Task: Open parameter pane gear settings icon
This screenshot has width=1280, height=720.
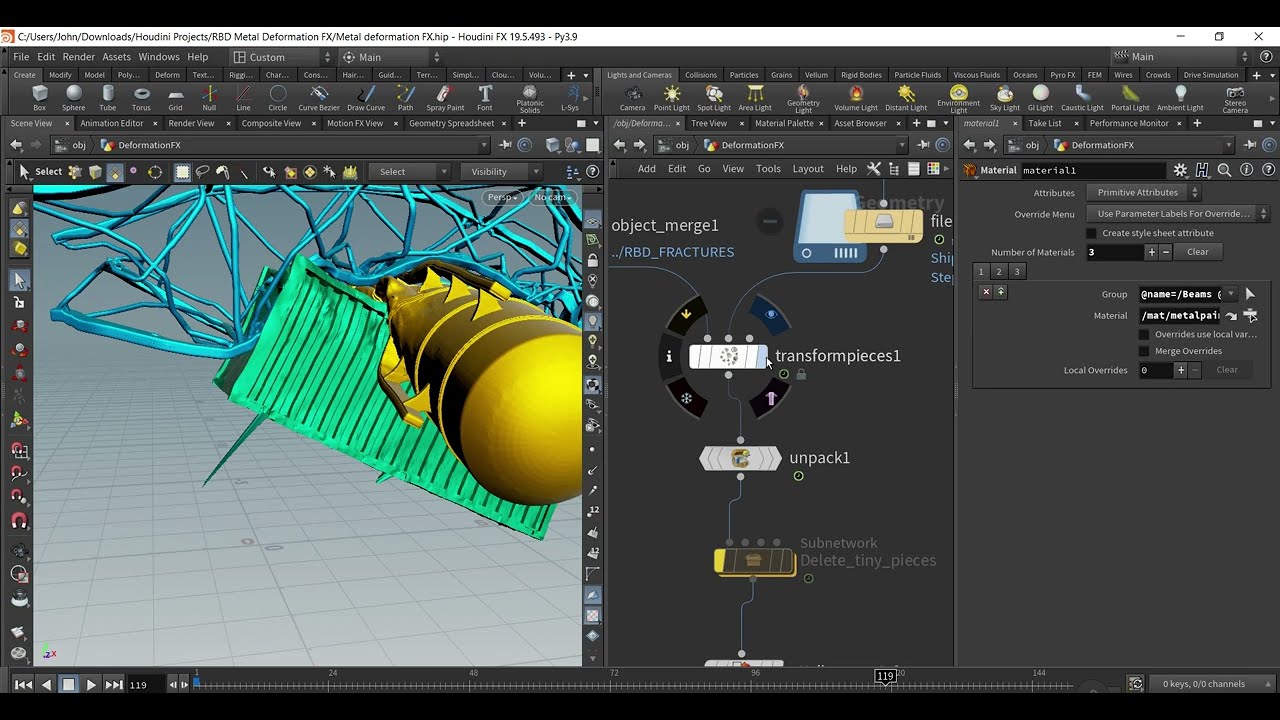Action: (x=1180, y=170)
